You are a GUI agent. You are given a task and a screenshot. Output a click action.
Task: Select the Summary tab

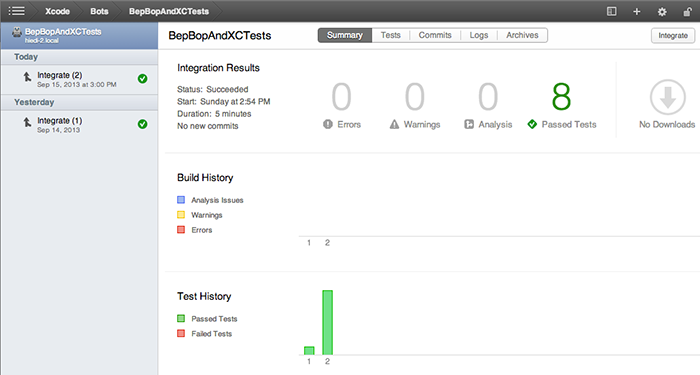pos(345,35)
